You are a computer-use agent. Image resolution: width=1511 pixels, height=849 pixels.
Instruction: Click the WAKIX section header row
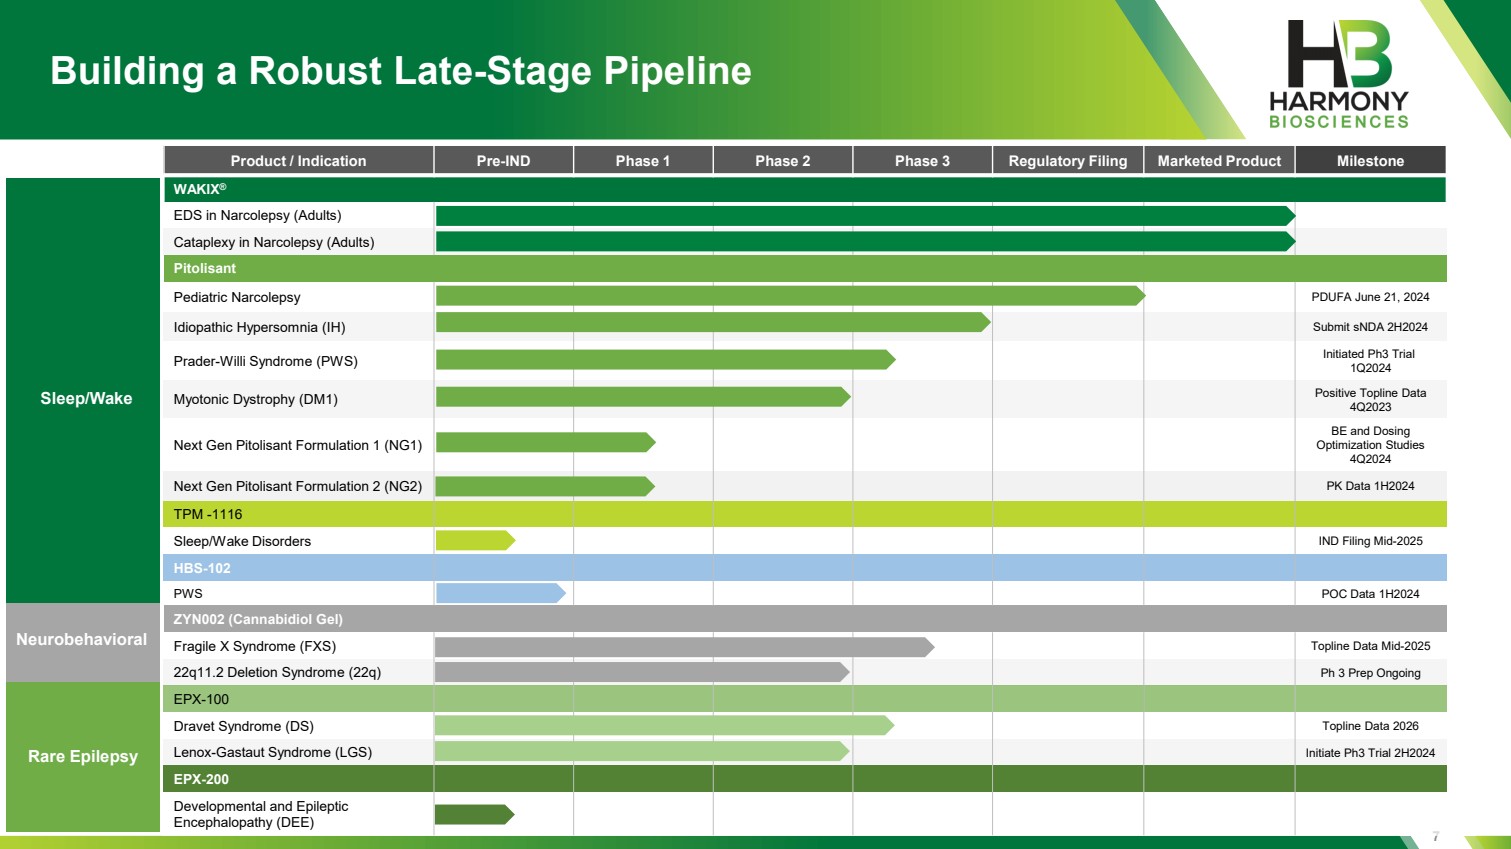(805, 189)
